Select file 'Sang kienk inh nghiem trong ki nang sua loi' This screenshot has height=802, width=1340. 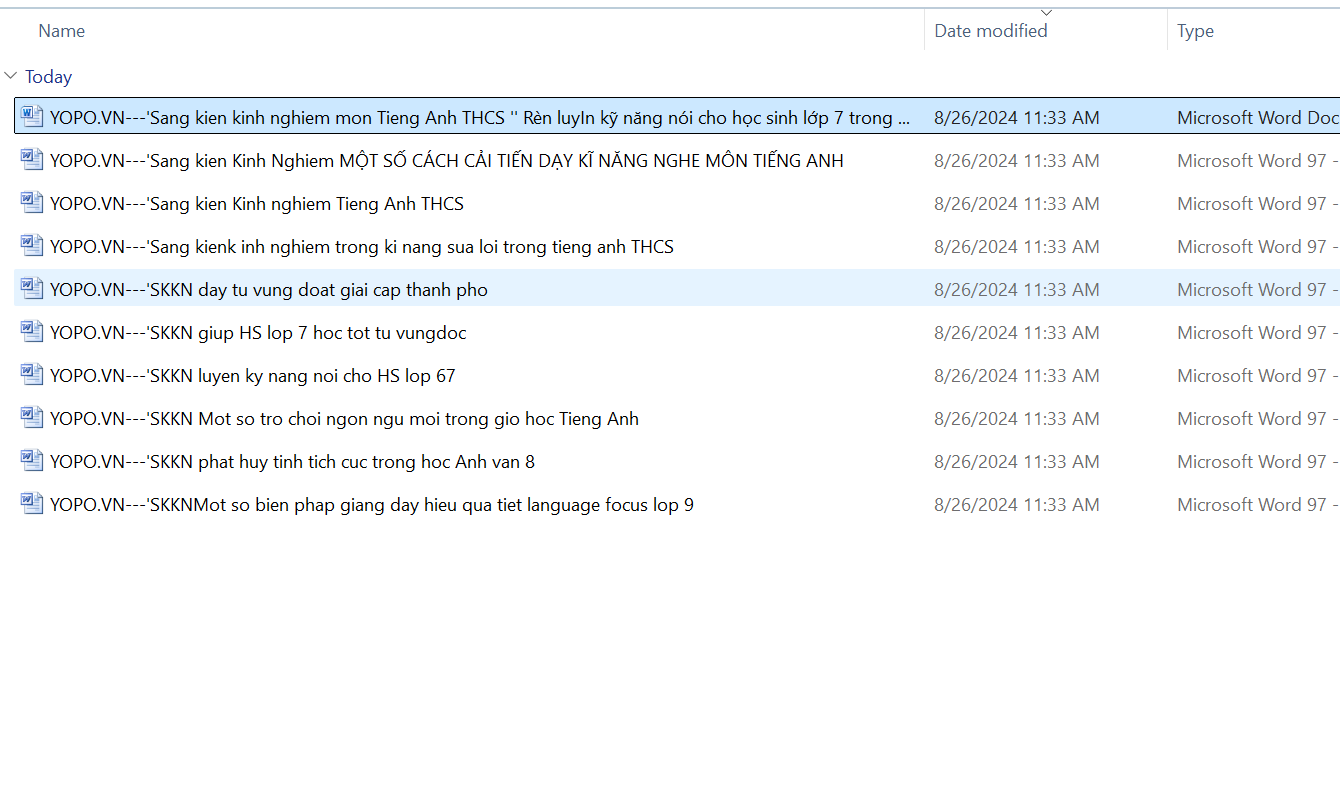pyautogui.click(x=362, y=247)
